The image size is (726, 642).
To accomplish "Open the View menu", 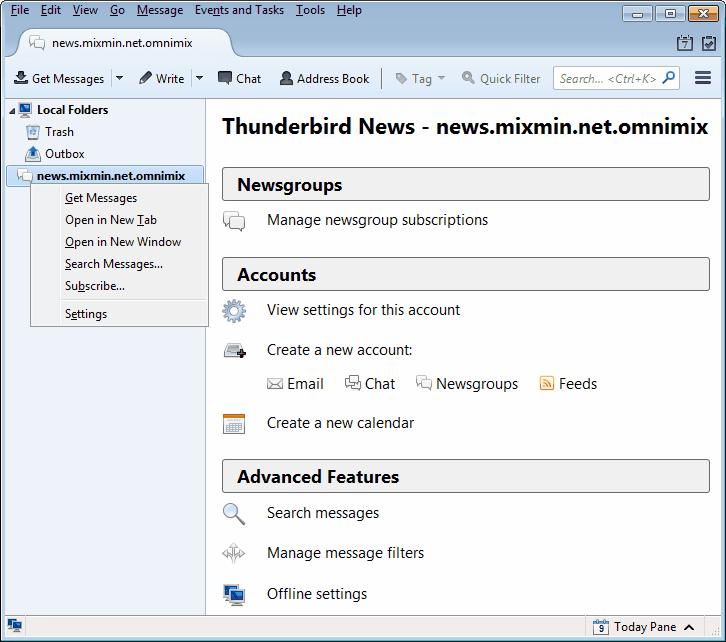I will click(85, 10).
